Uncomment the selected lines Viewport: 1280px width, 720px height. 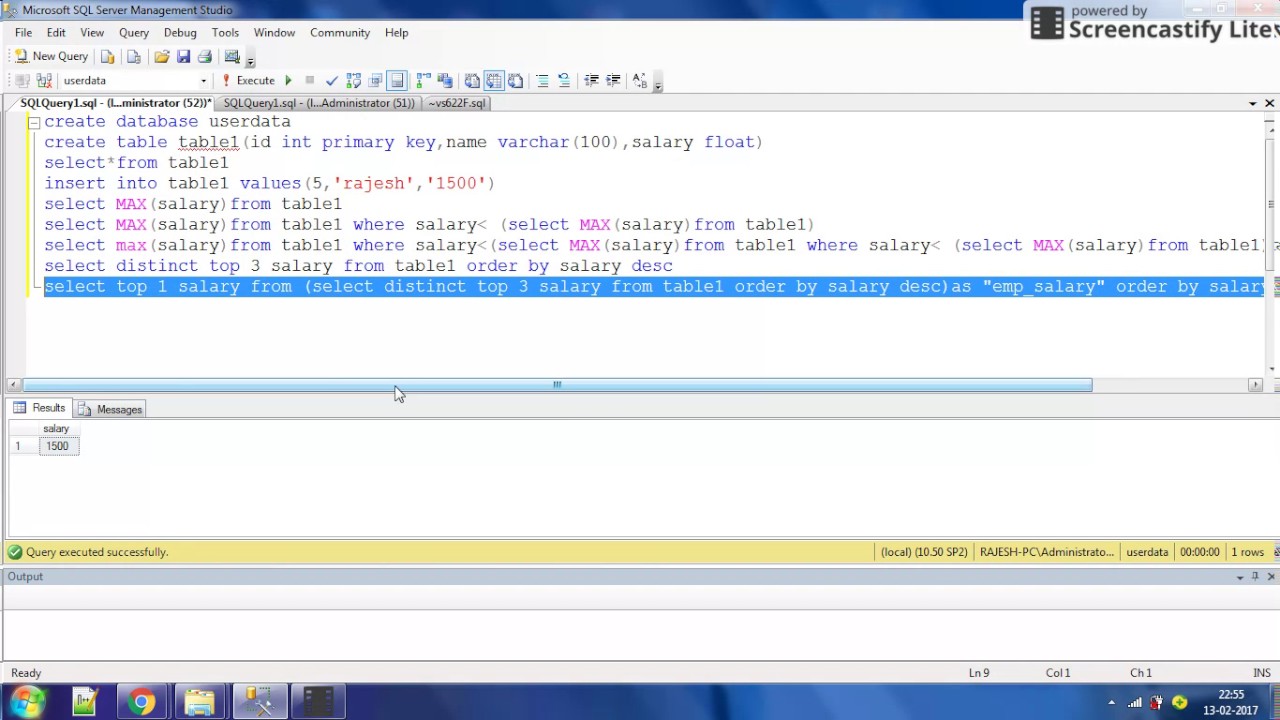(564, 81)
